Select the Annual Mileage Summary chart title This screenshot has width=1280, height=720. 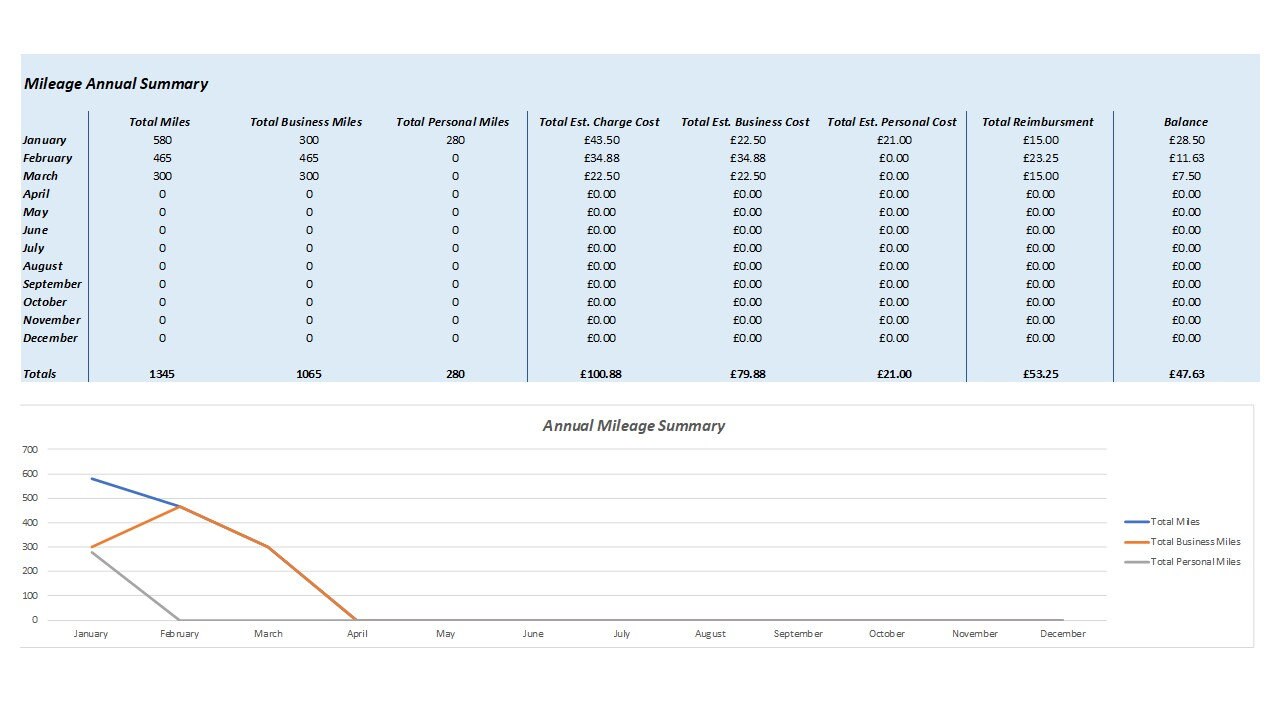point(633,425)
